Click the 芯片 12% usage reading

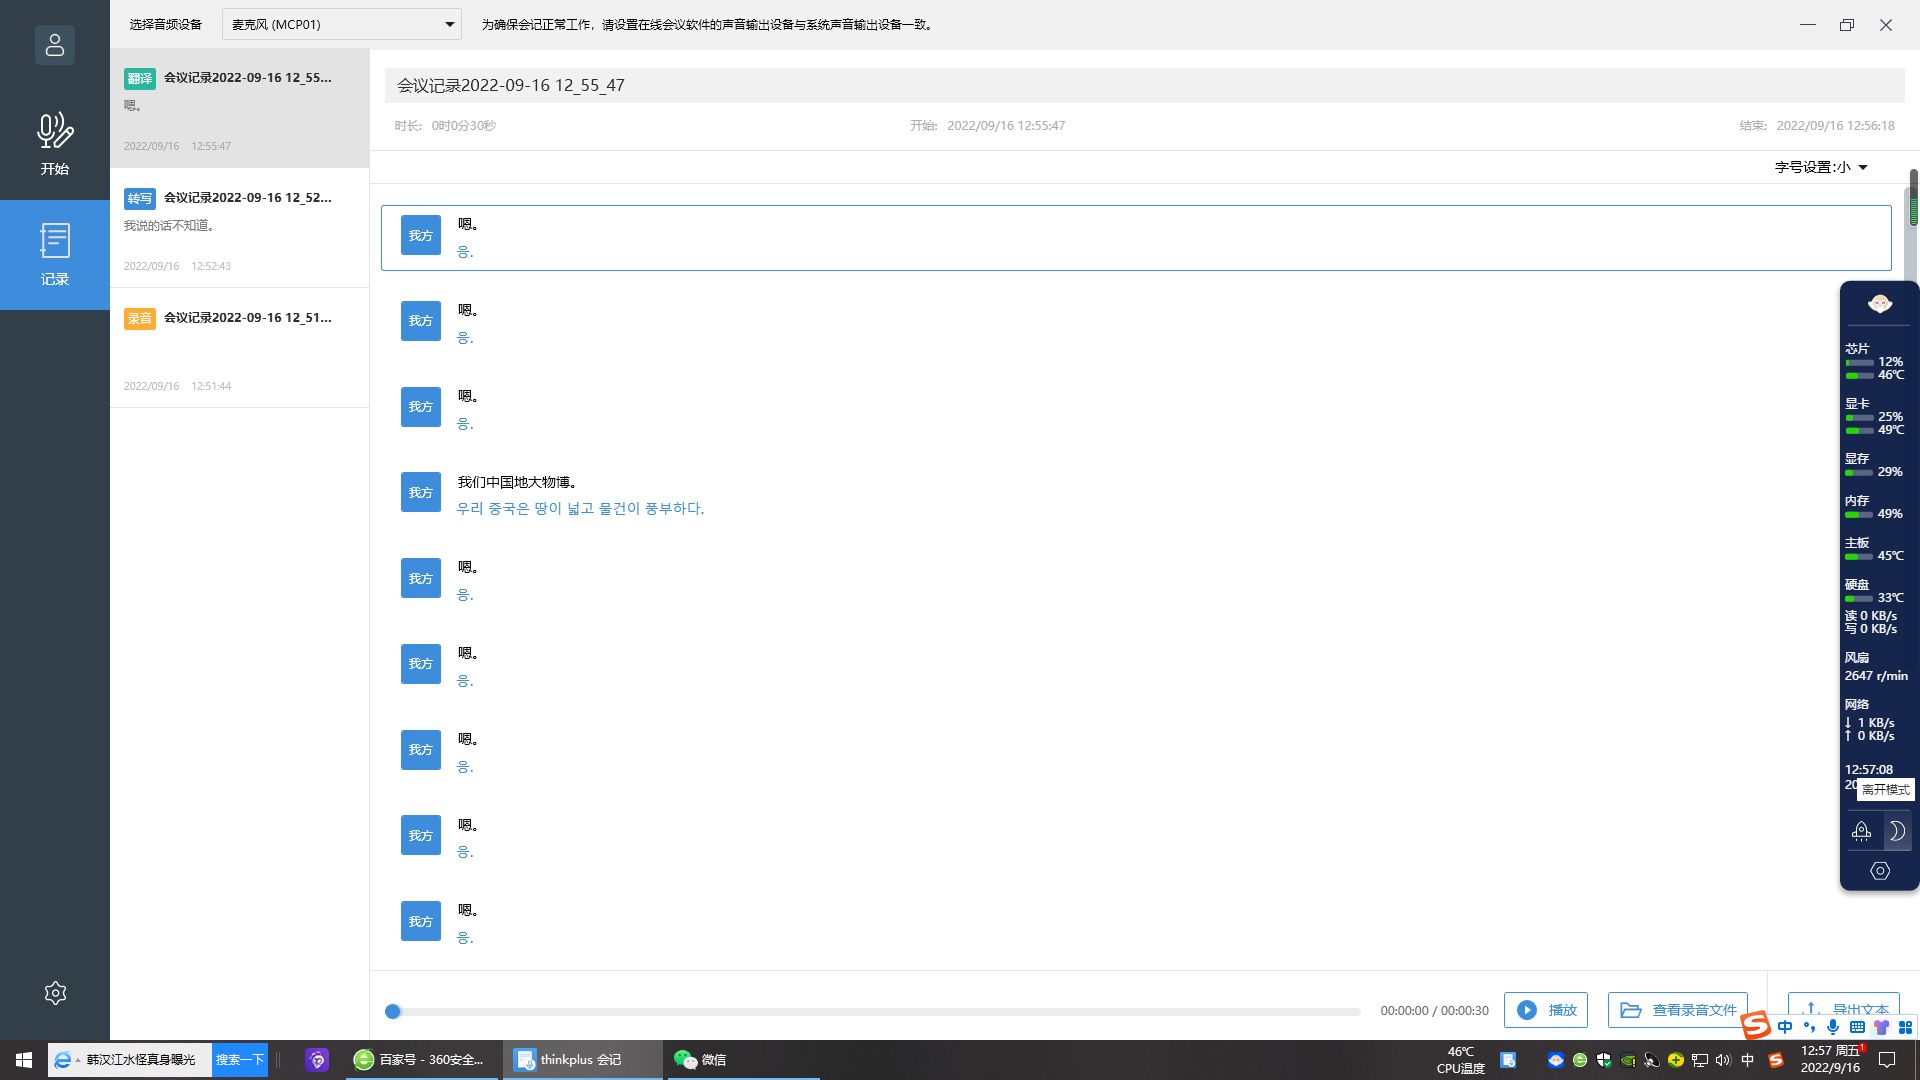point(1889,362)
